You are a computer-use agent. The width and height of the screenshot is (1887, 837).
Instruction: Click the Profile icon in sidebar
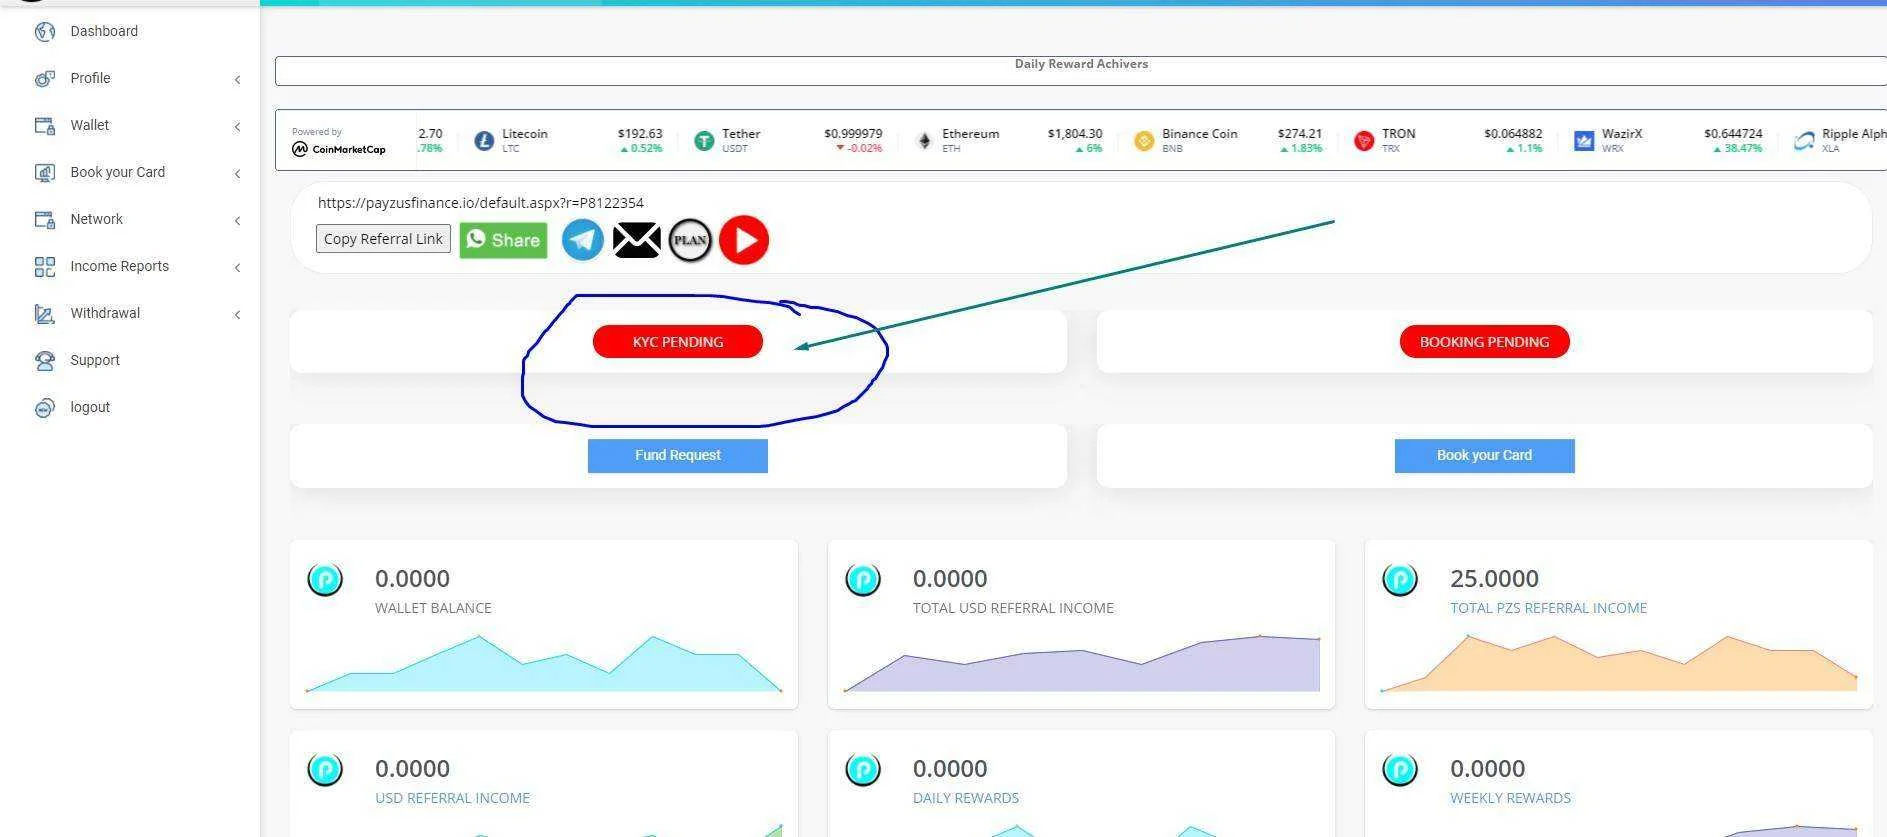44,79
